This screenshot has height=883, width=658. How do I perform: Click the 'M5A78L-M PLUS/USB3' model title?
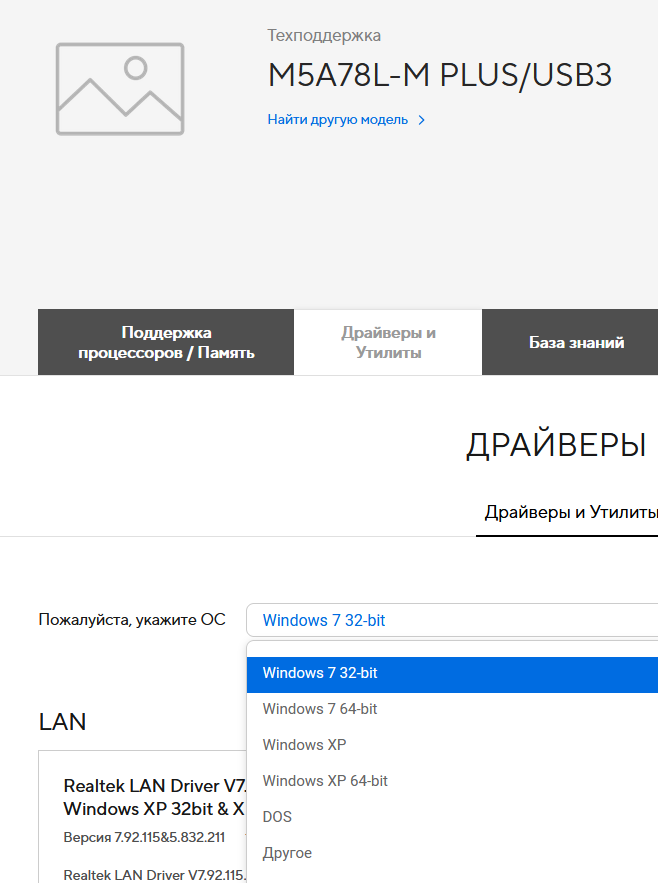point(439,75)
